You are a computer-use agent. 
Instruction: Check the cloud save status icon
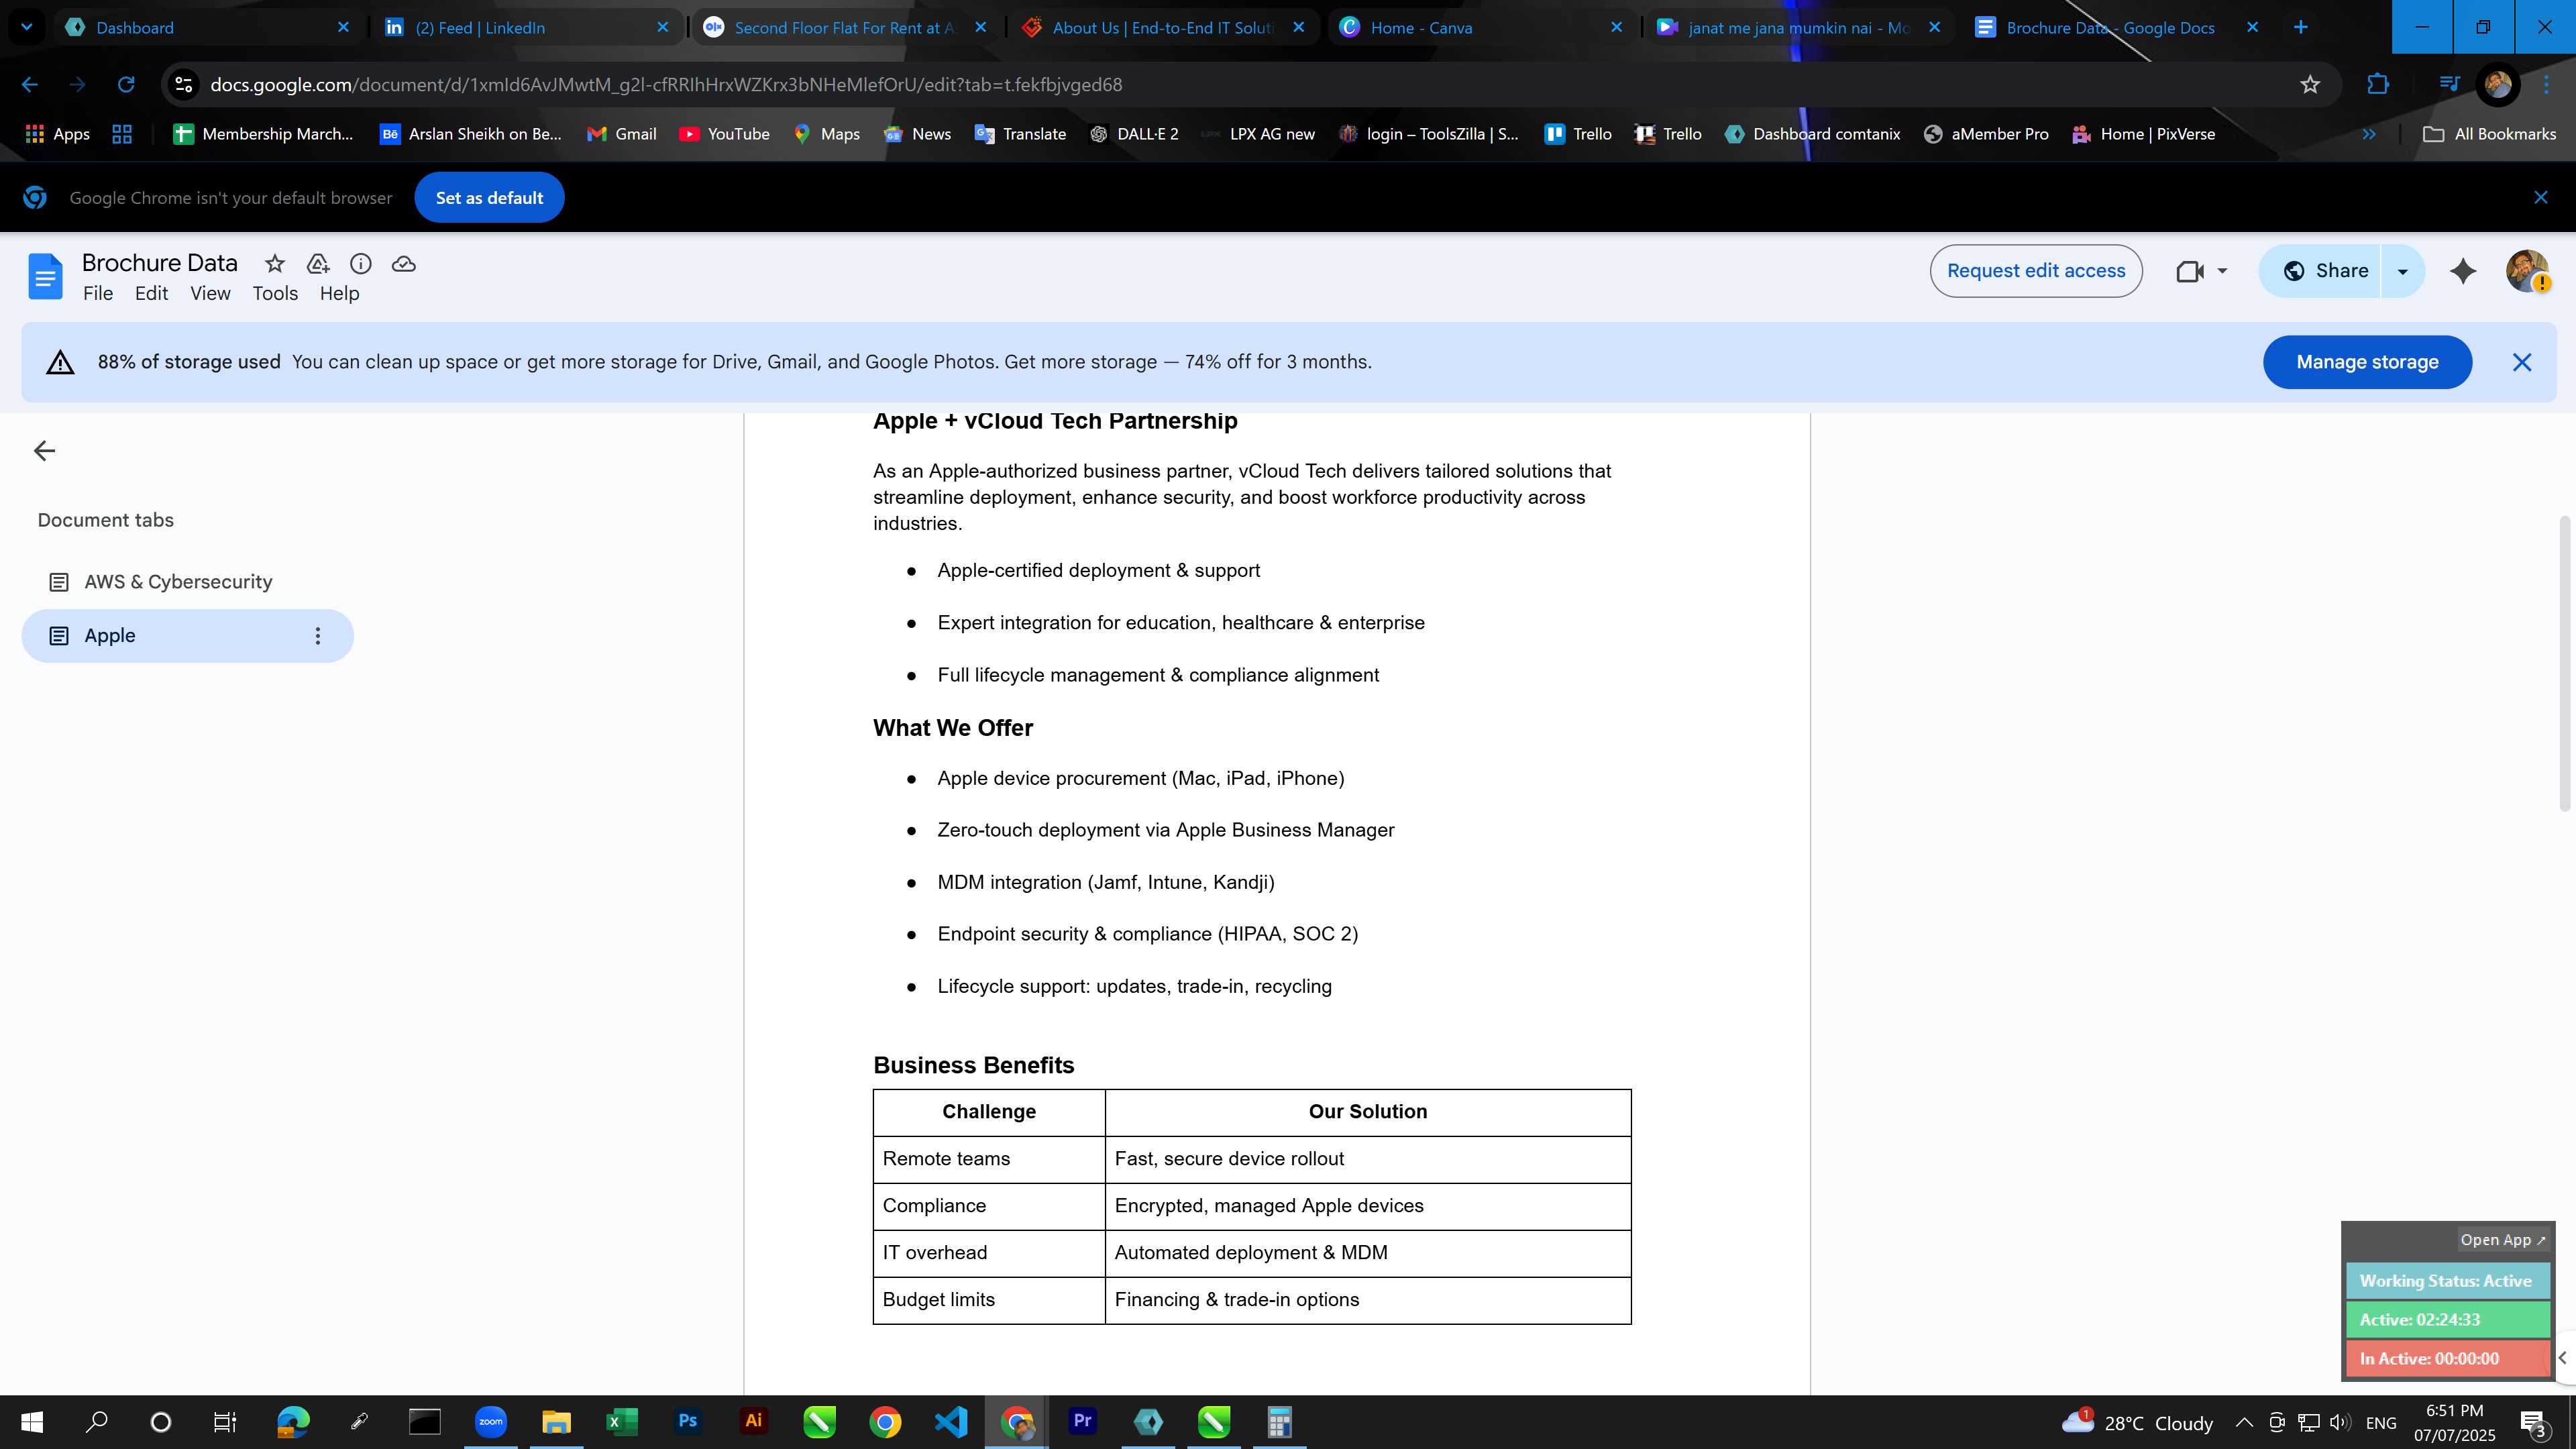click(x=404, y=264)
